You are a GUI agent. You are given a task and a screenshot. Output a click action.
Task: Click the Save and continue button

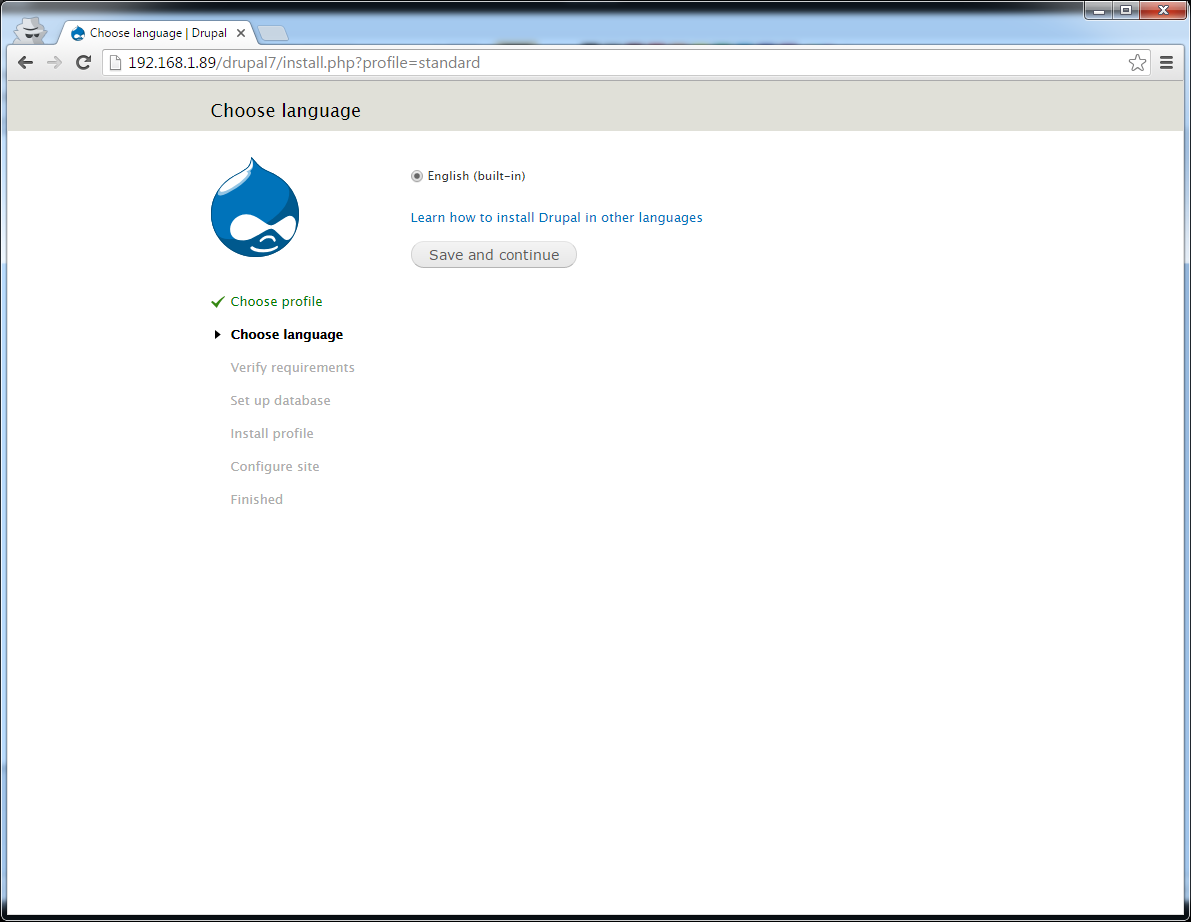tap(494, 254)
